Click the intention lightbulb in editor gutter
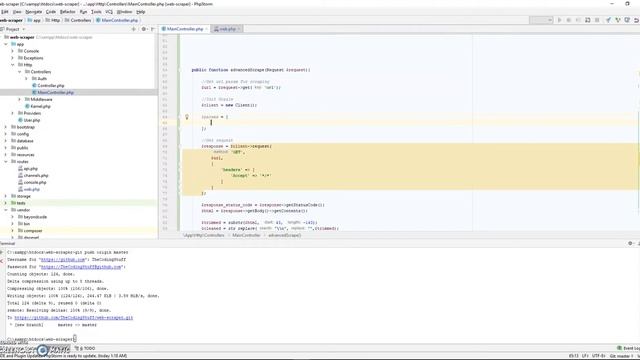 click(x=187, y=117)
